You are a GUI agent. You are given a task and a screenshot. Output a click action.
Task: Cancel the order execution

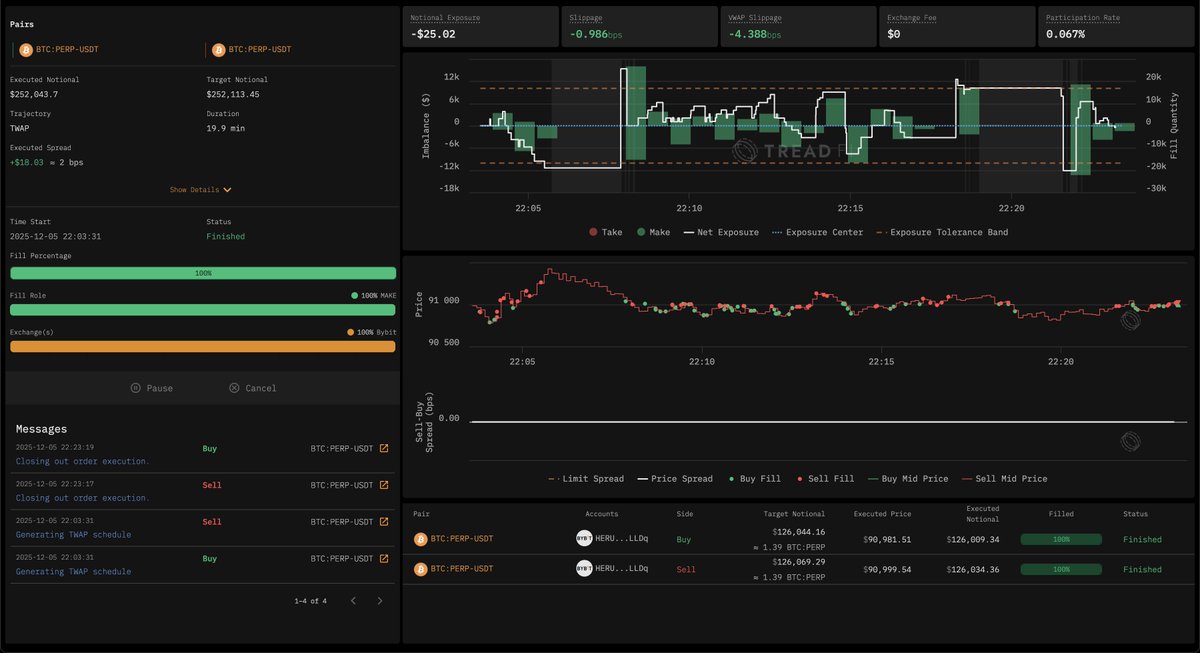click(253, 387)
